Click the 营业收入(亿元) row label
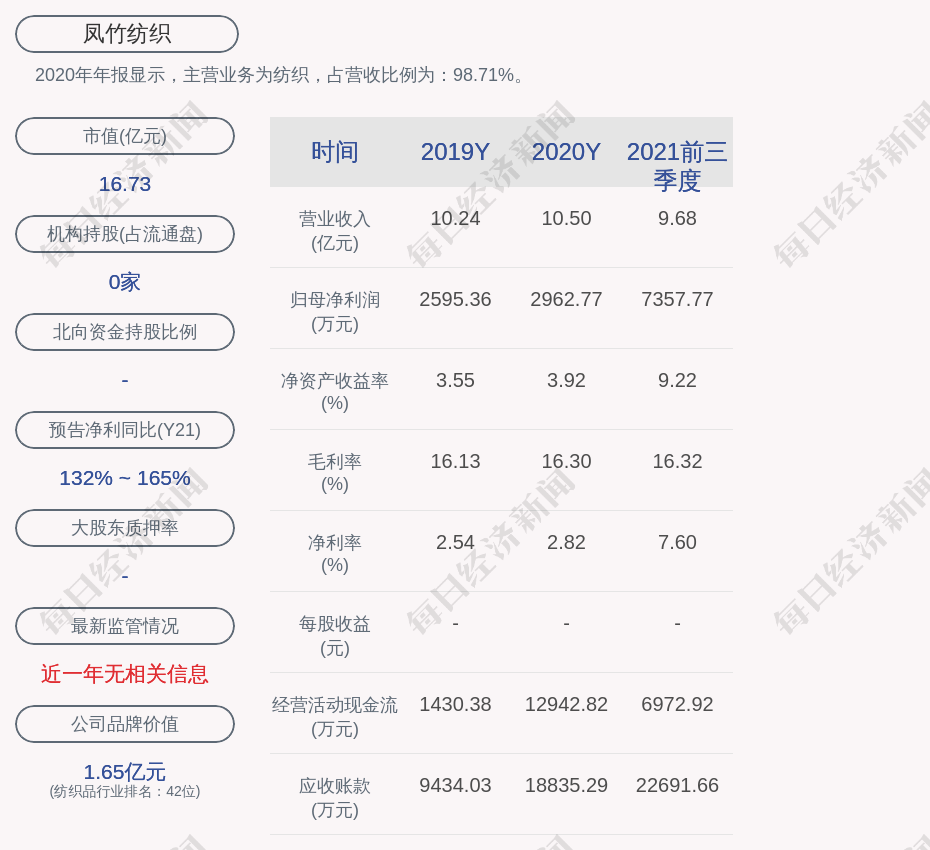This screenshot has height=850, width=930. coord(335,230)
